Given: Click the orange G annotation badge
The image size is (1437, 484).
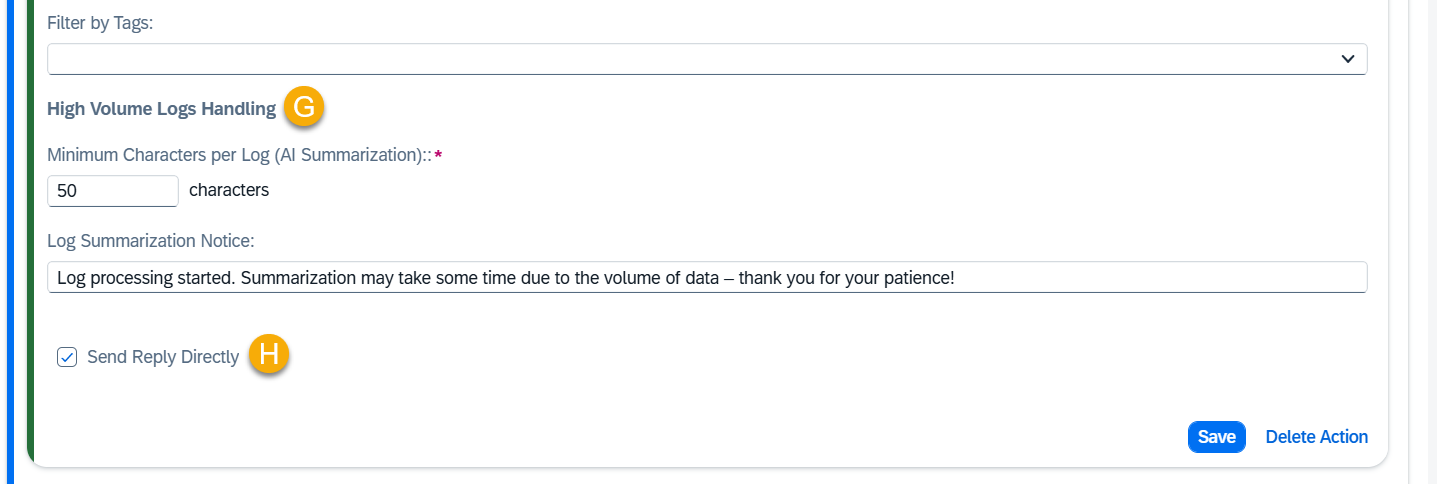Looking at the screenshot, I should (x=304, y=108).
